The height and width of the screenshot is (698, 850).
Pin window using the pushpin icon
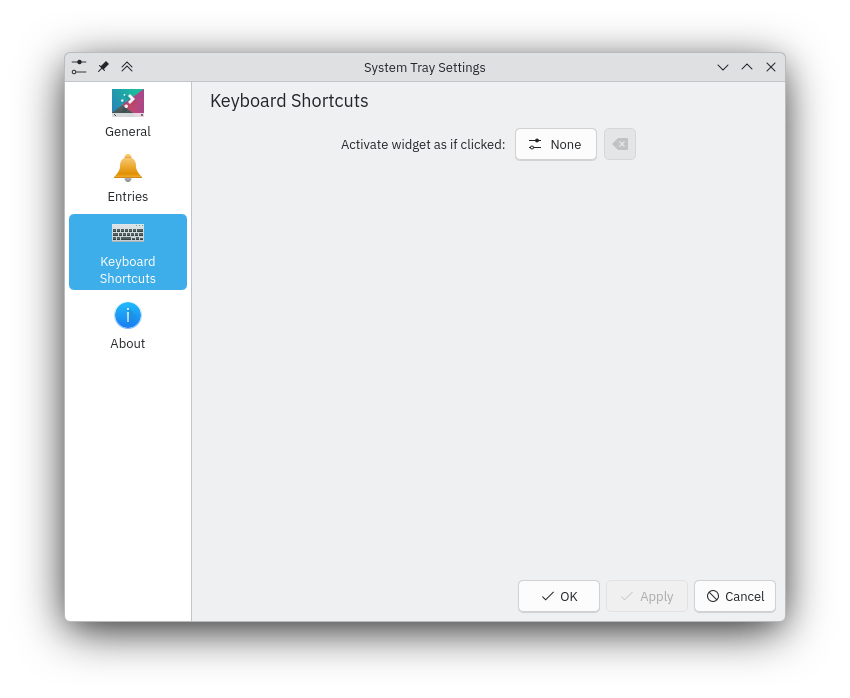[103, 67]
